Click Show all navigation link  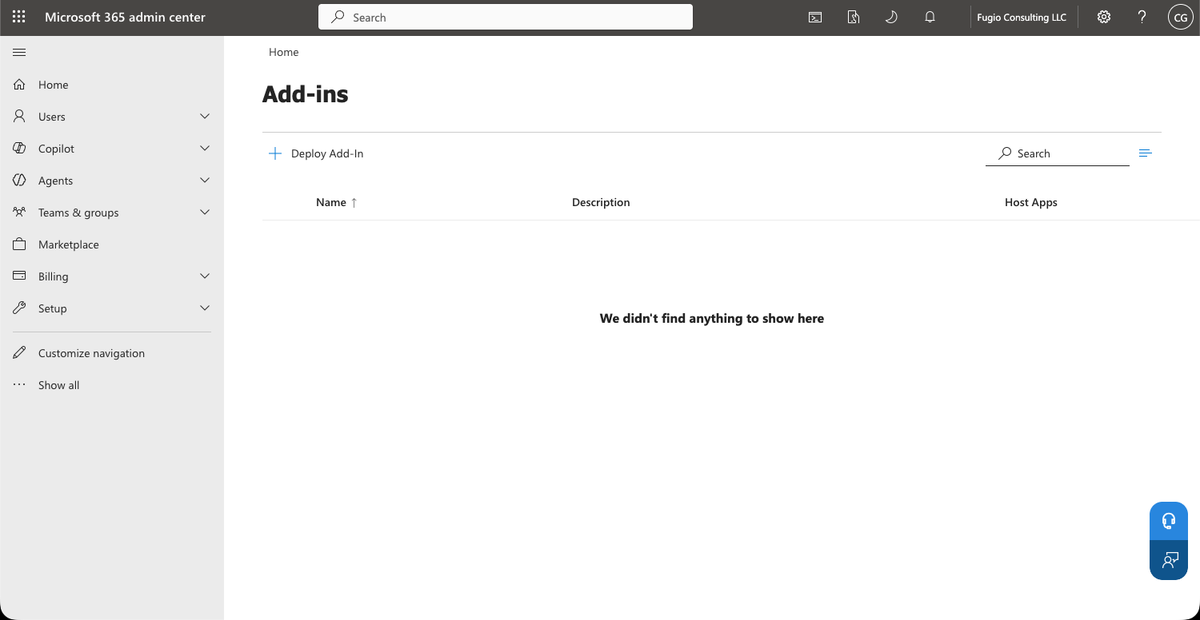click(59, 385)
